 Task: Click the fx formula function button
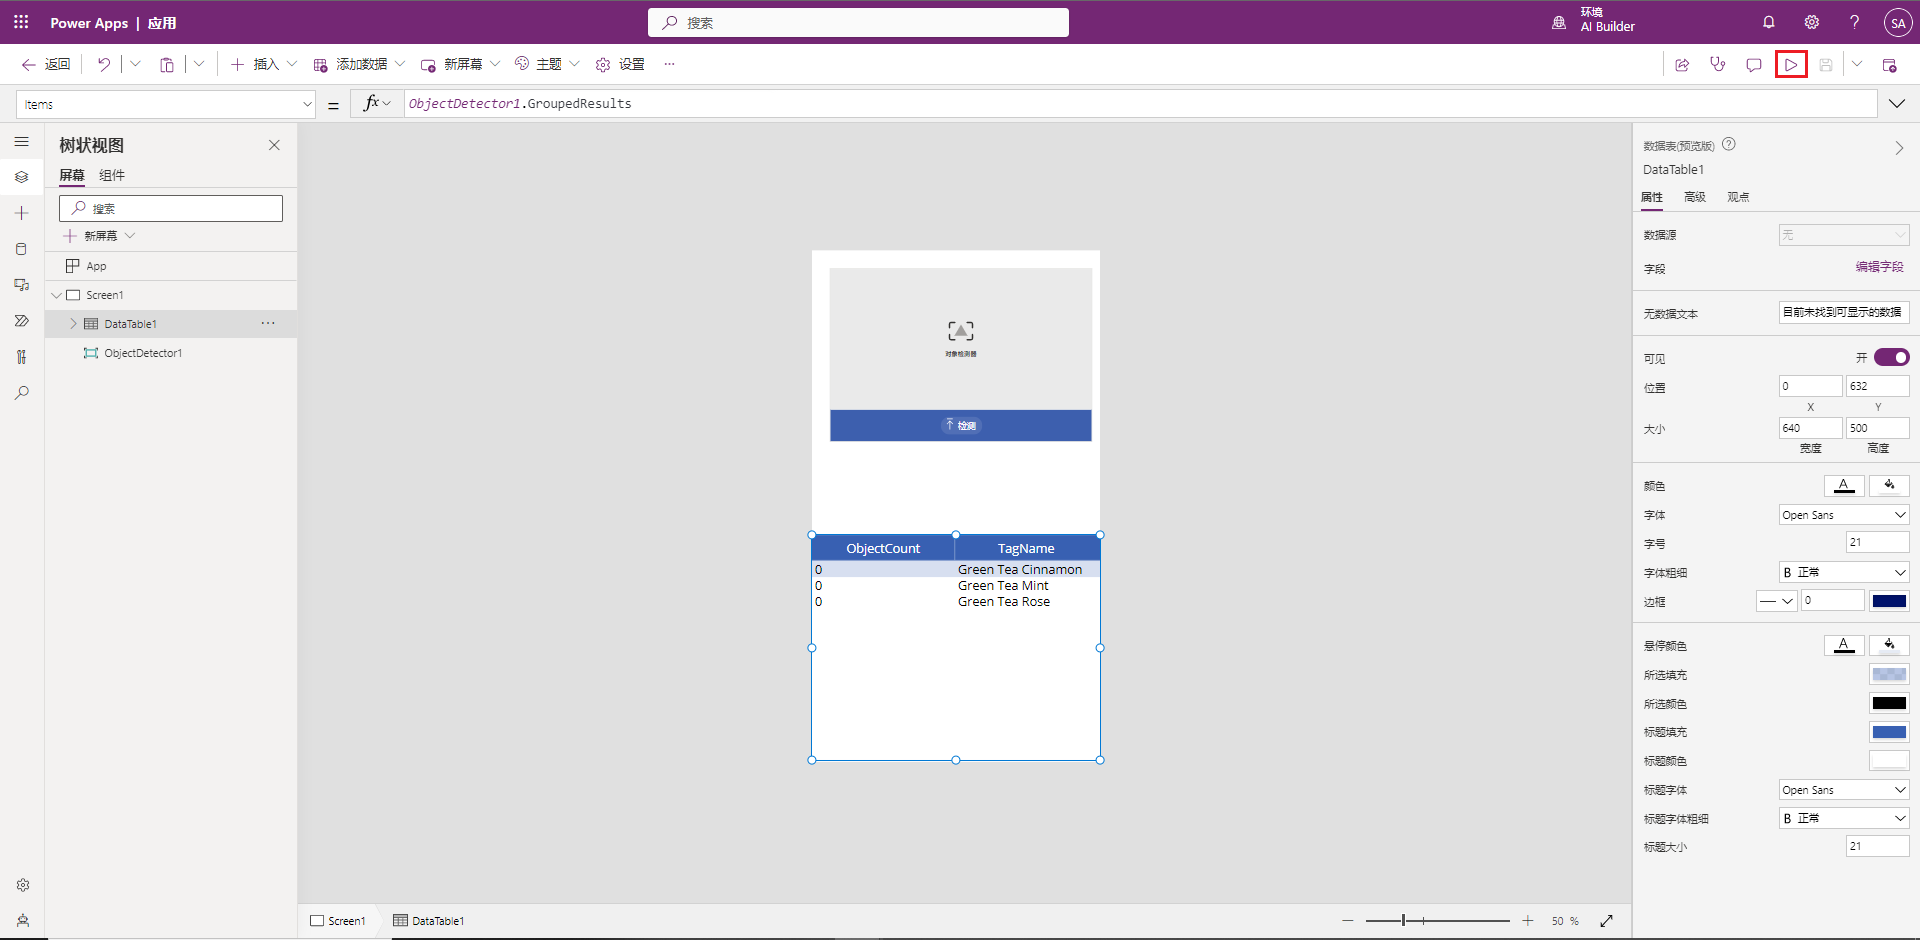tap(377, 103)
